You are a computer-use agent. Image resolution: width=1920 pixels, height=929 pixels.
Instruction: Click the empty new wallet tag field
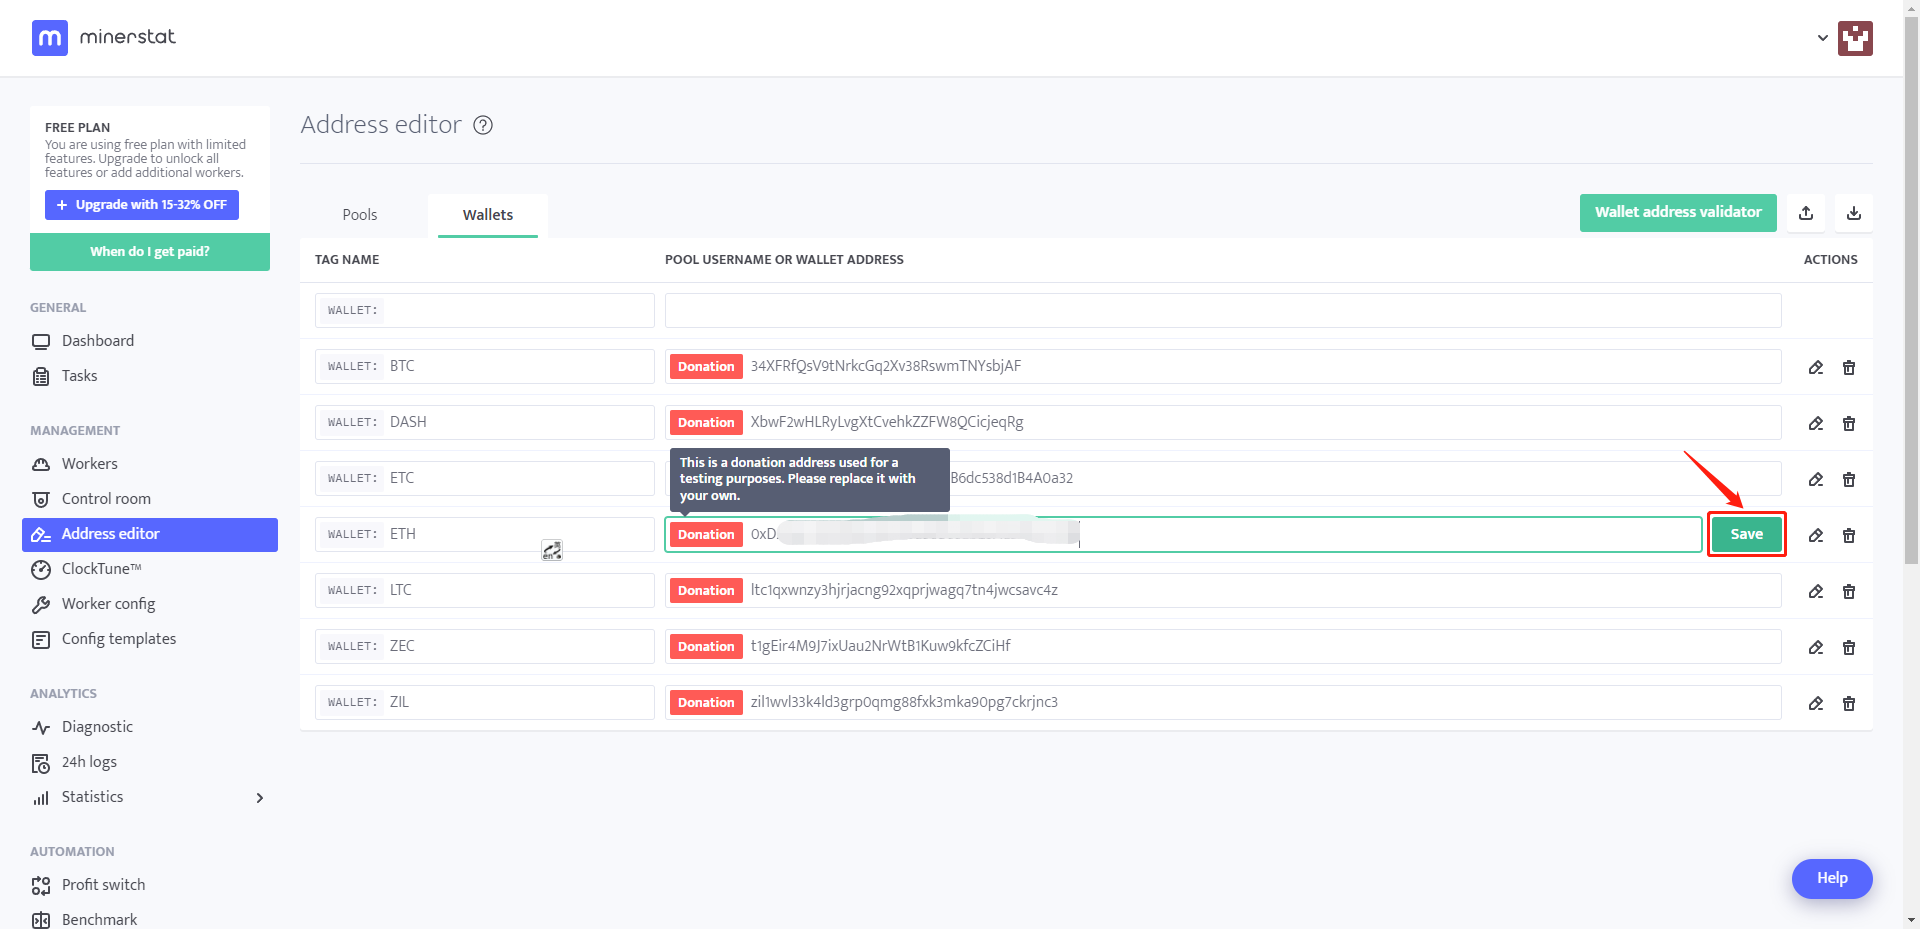(485, 310)
